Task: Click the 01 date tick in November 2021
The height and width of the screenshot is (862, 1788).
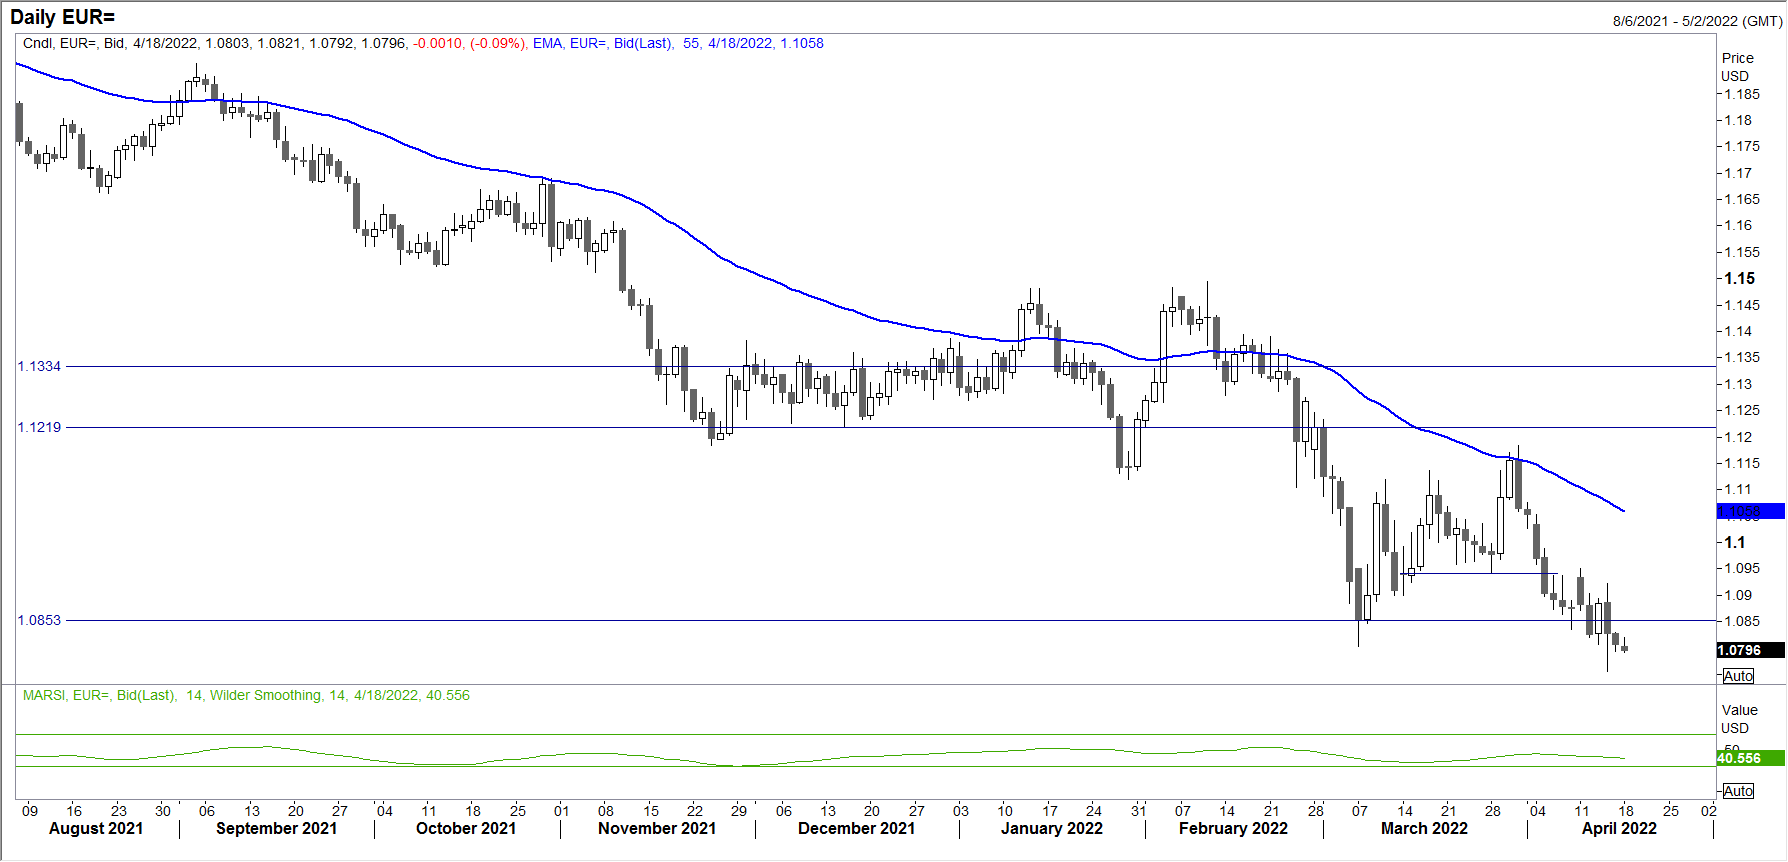Action: (x=562, y=811)
